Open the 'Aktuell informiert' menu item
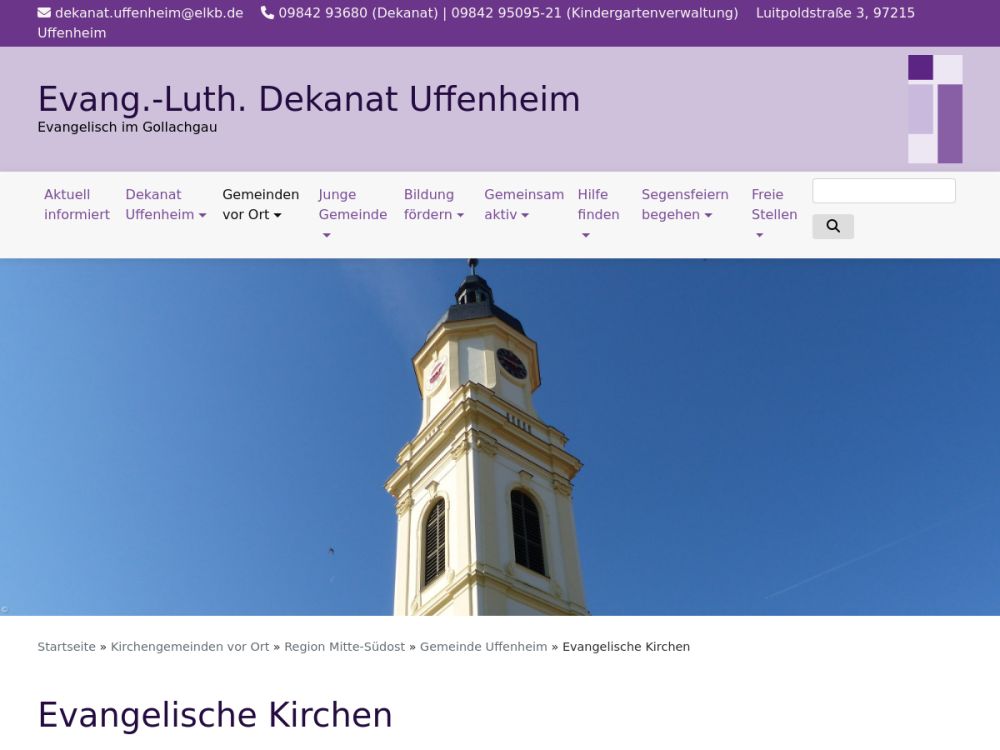This screenshot has width=1000, height=750. (x=77, y=204)
